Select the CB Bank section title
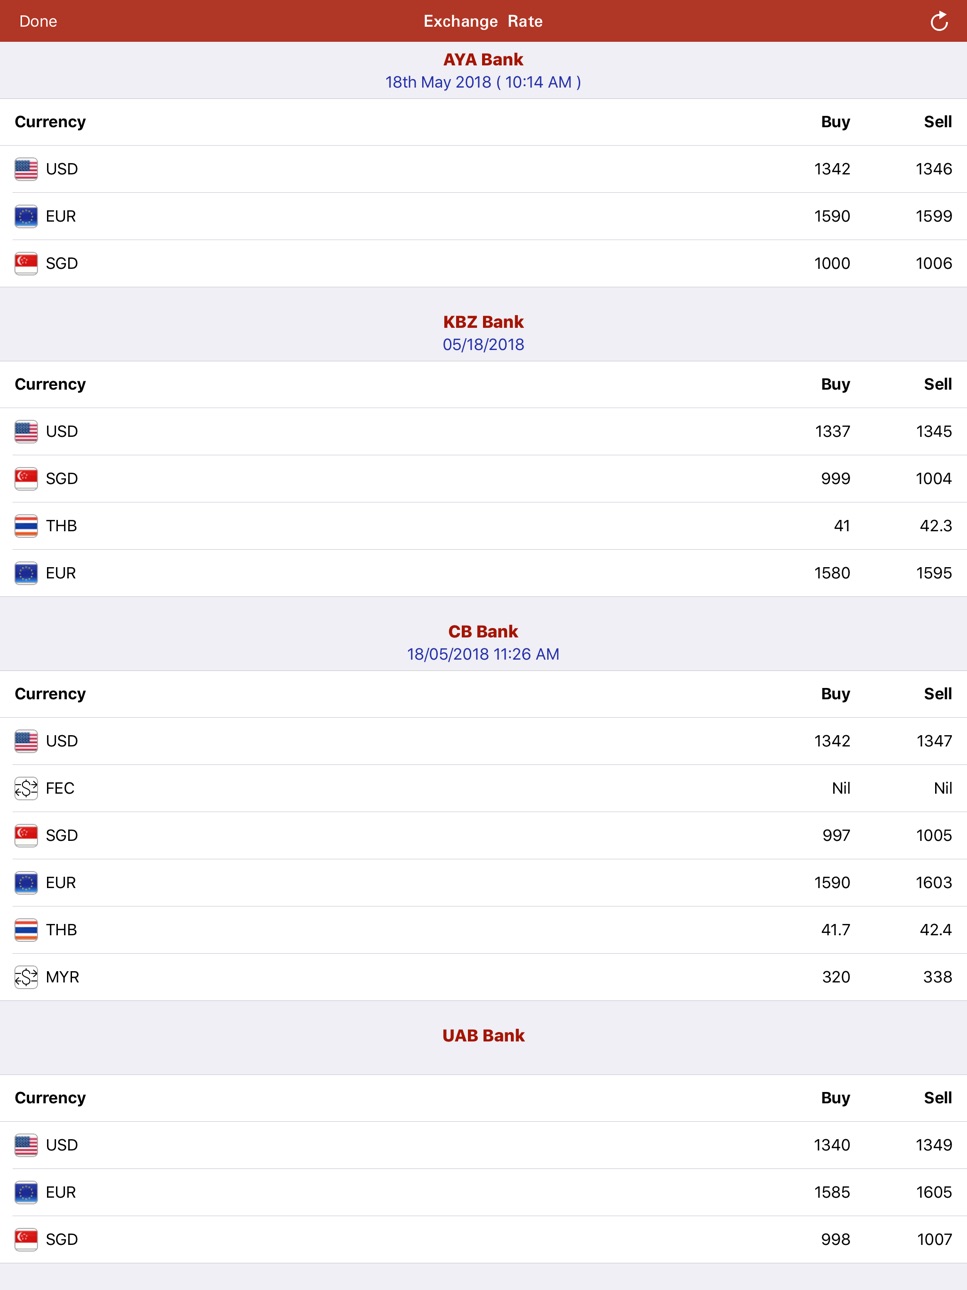The height and width of the screenshot is (1290, 967). [x=483, y=632]
